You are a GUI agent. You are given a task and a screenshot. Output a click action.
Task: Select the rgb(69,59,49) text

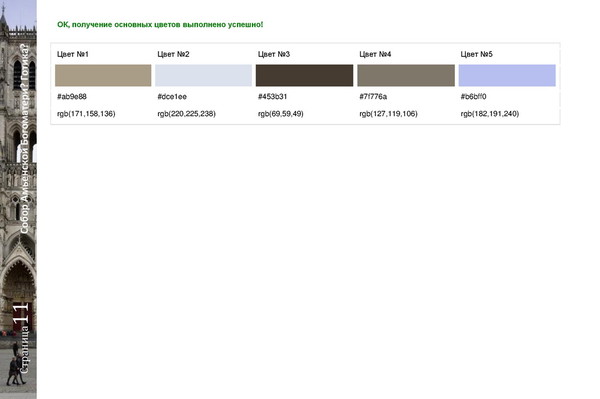tap(280, 114)
